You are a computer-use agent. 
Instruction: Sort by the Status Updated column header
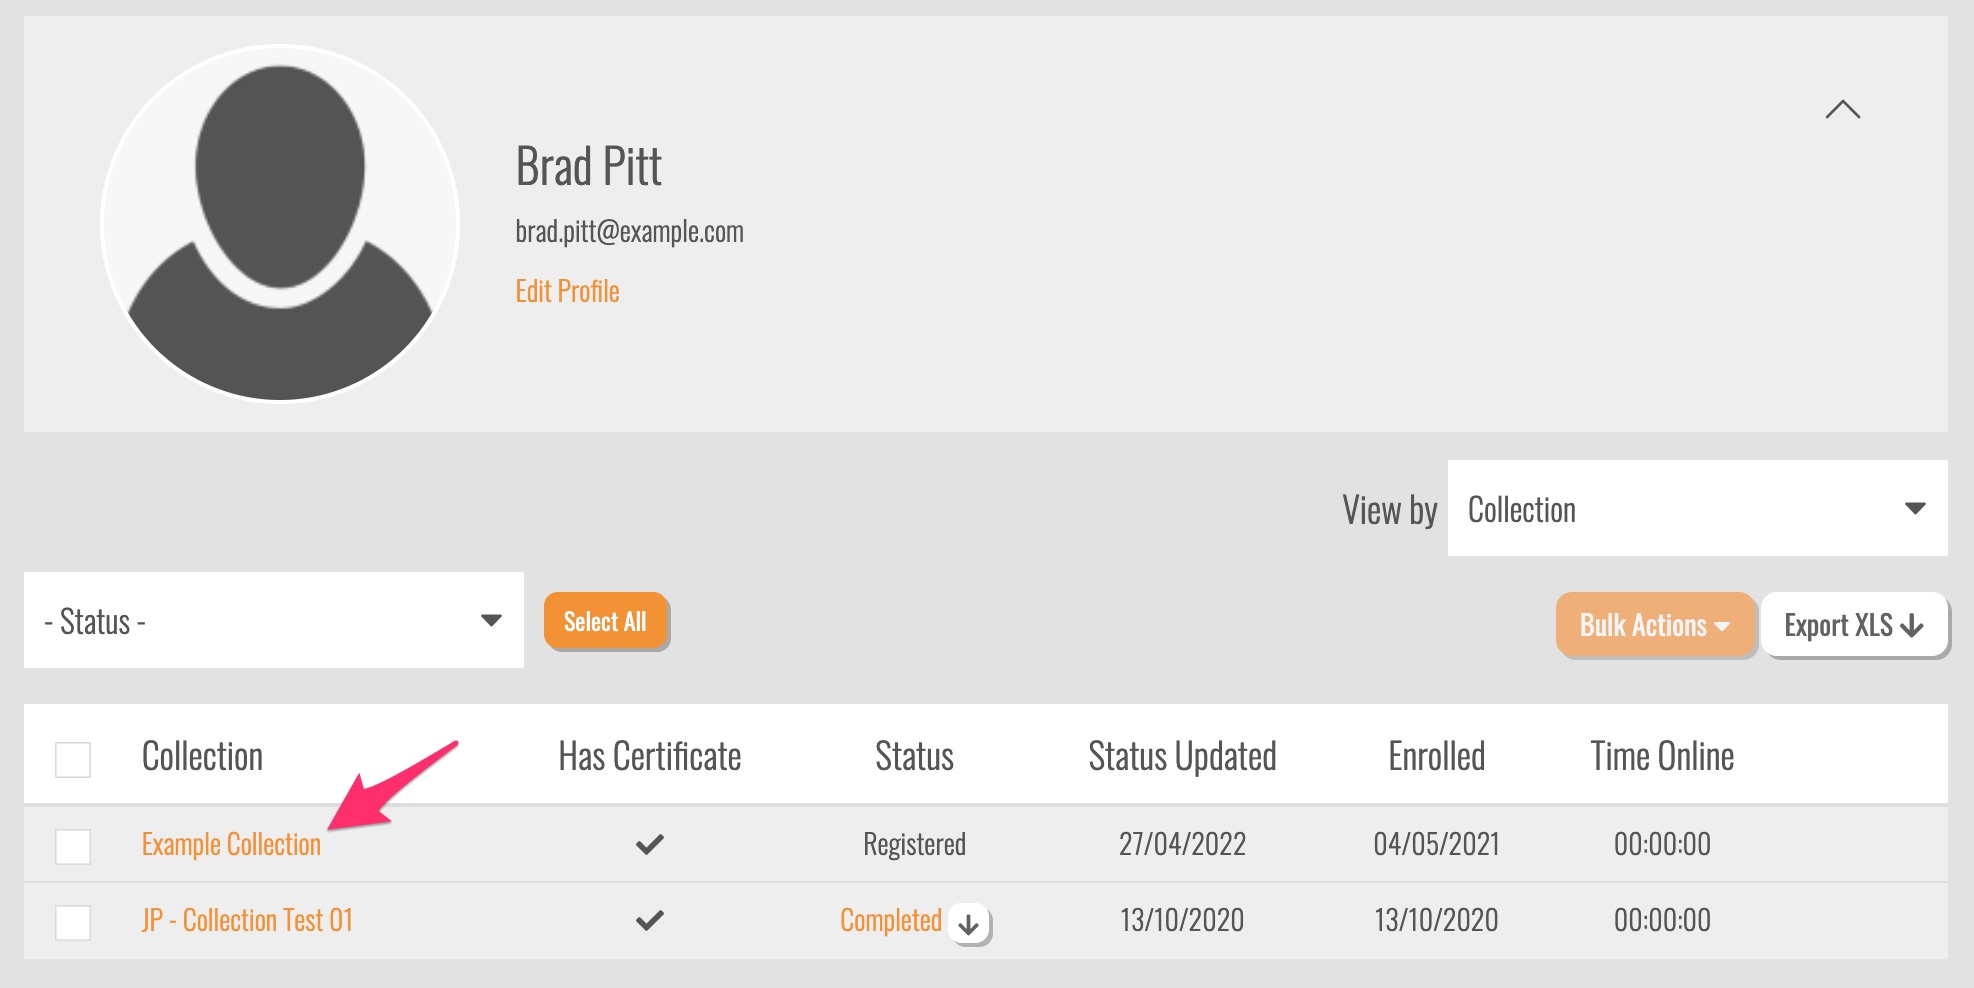[x=1182, y=757]
